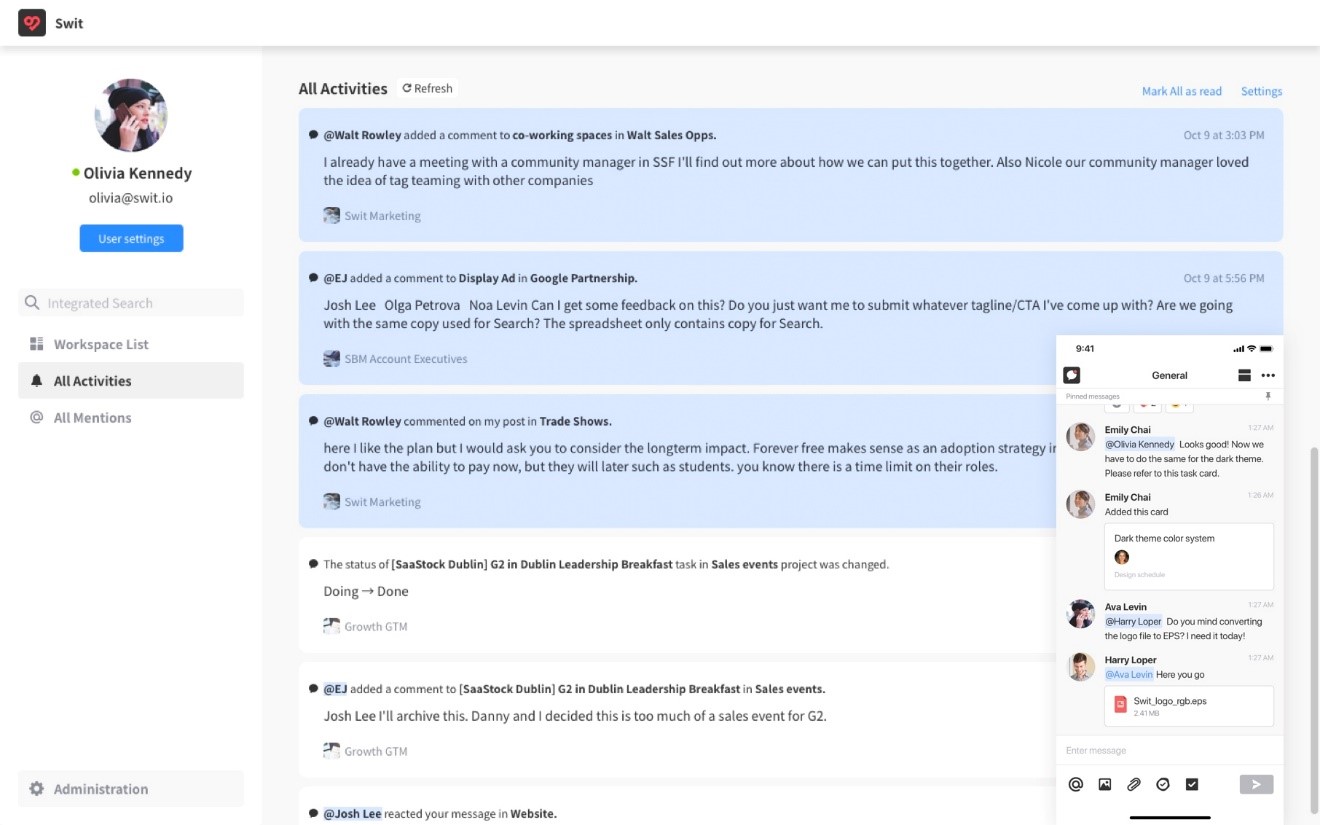Image resolution: width=1320 pixels, height=825 pixels.
Task: Click the panel layout icon in General header
Action: (x=1245, y=375)
